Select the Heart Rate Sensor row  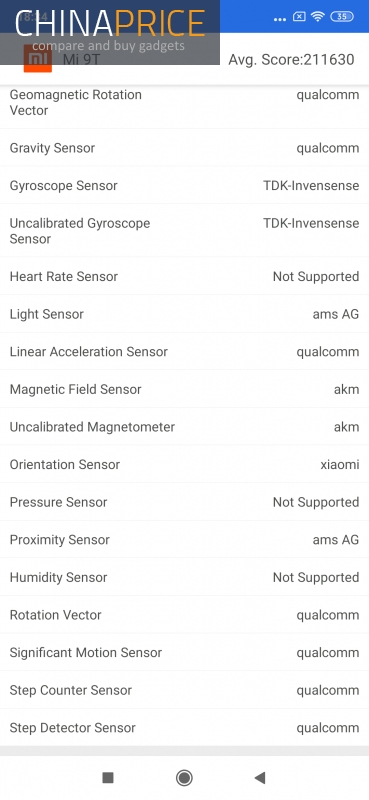click(184, 276)
